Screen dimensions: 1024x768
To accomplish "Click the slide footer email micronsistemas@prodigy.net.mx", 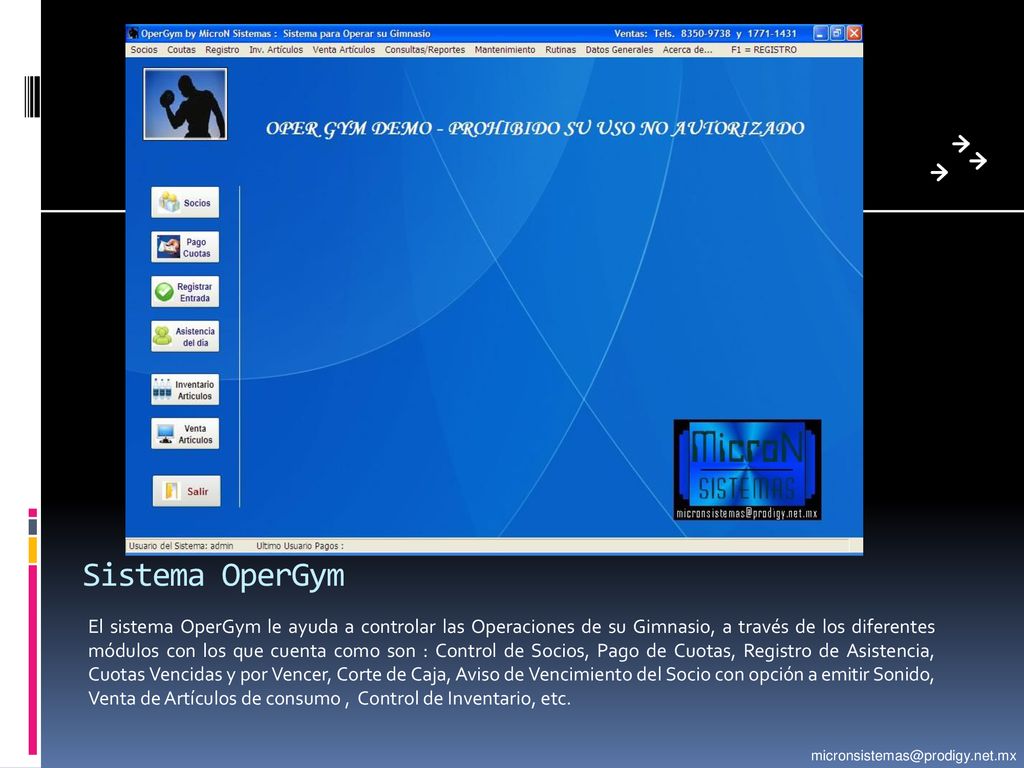I will click(914, 756).
